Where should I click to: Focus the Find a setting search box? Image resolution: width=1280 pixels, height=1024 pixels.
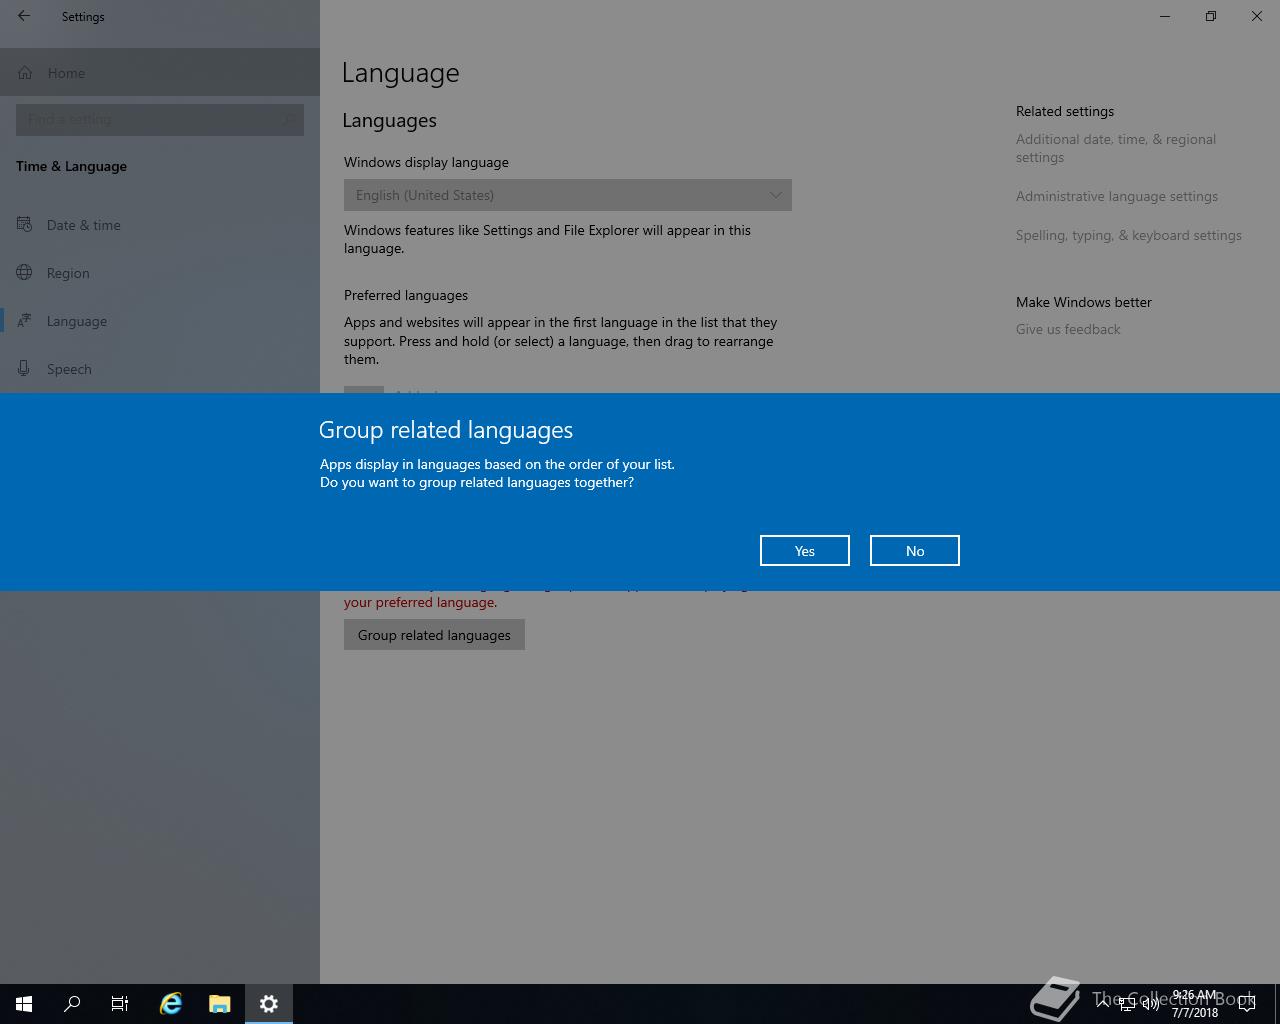[x=160, y=120]
